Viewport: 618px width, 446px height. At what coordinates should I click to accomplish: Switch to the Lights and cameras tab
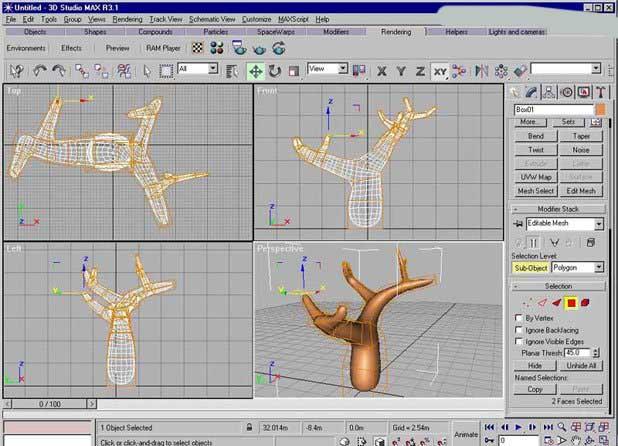tap(517, 32)
